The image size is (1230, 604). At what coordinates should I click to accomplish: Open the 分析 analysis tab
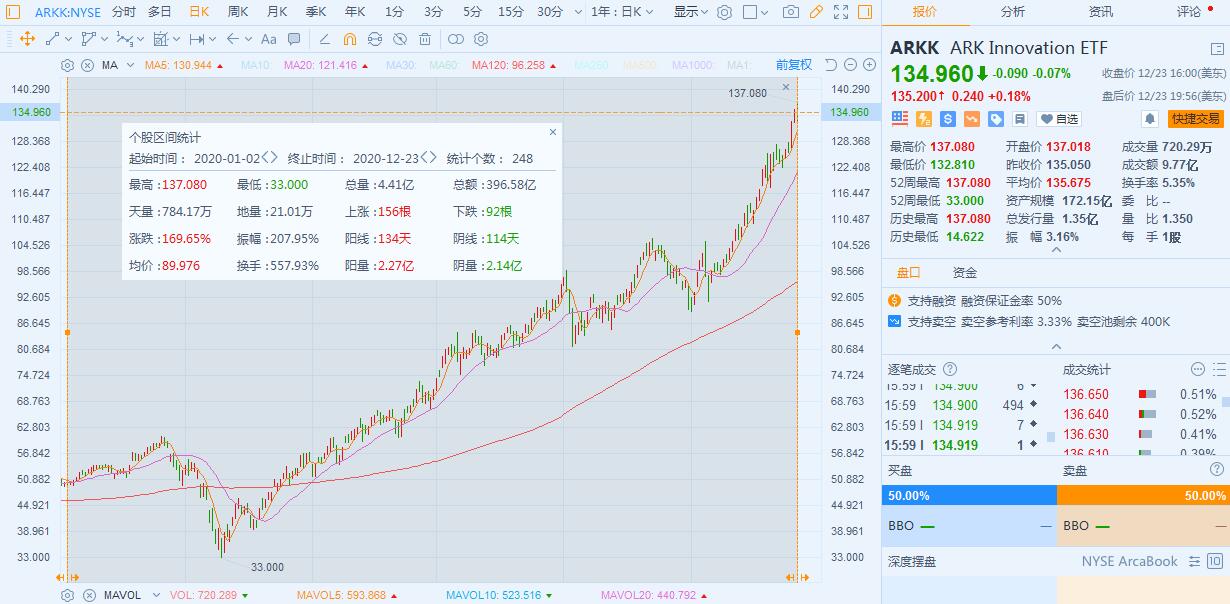click(x=1013, y=12)
